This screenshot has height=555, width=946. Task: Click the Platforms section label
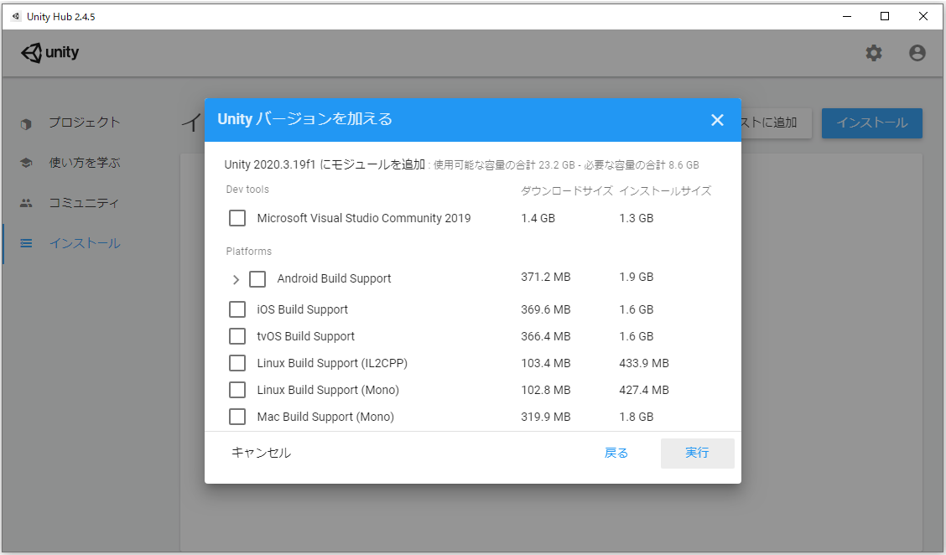(249, 251)
